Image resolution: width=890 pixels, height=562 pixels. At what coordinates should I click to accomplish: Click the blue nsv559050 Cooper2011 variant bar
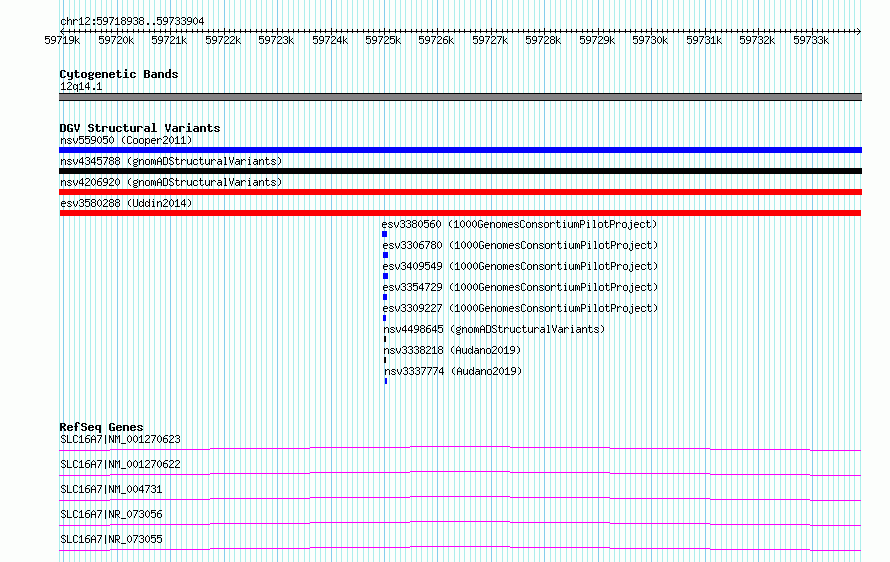tap(460, 150)
